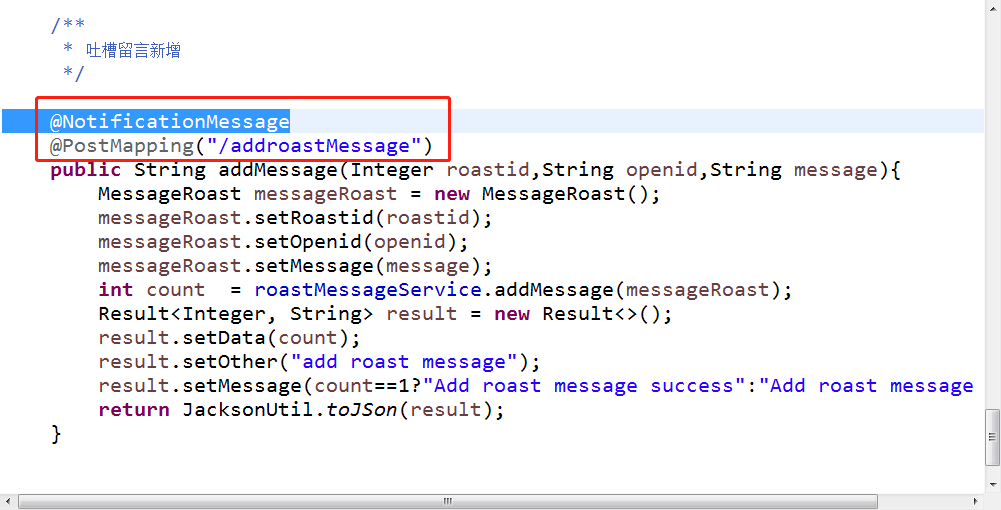The width and height of the screenshot is (1001, 510).
Task: Click the Chinese comment 吐槽留言新增
Action: [x=133, y=50]
